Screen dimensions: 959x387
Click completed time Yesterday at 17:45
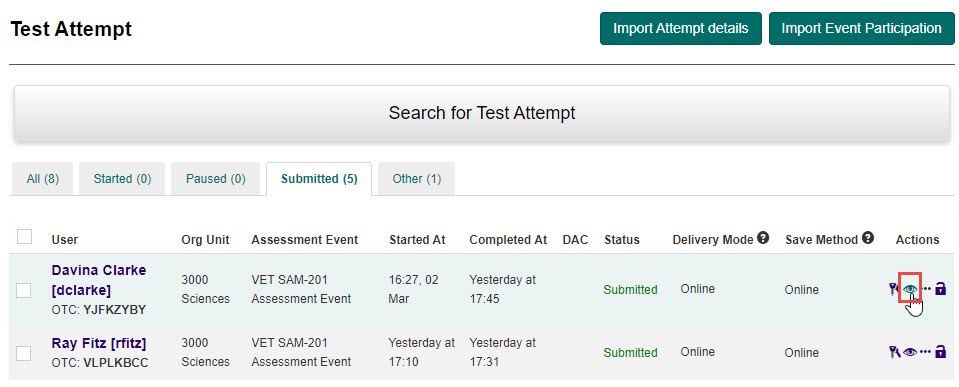[x=502, y=289]
